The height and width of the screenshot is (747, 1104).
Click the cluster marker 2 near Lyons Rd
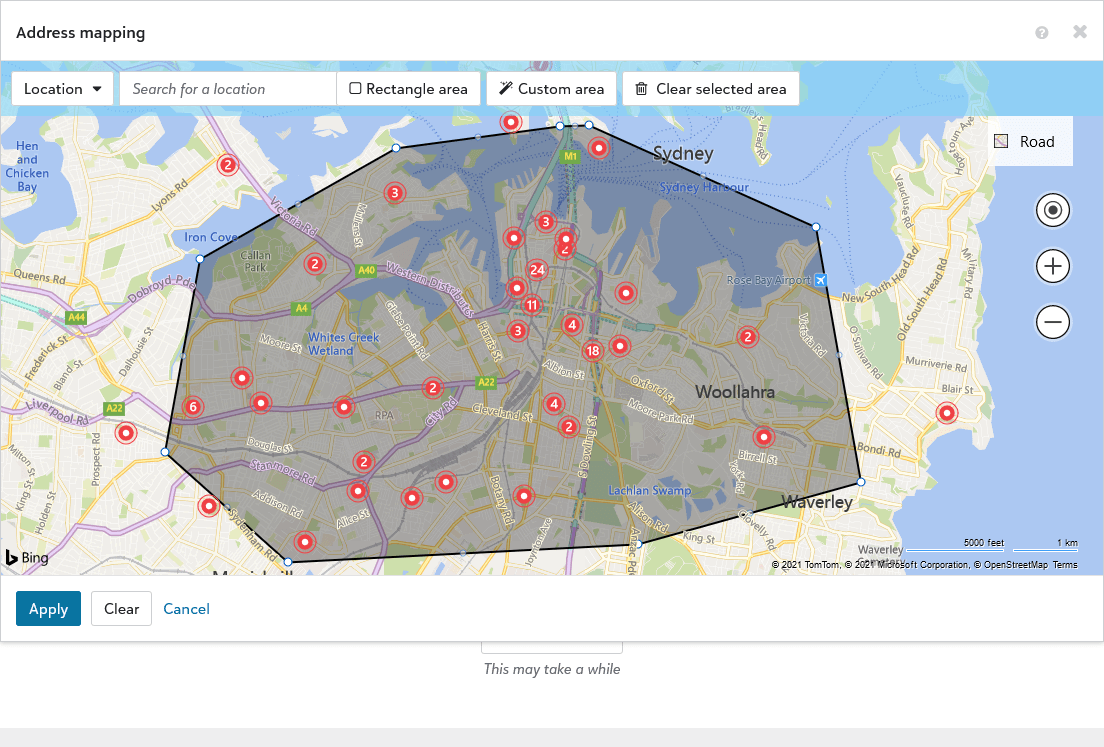227,165
